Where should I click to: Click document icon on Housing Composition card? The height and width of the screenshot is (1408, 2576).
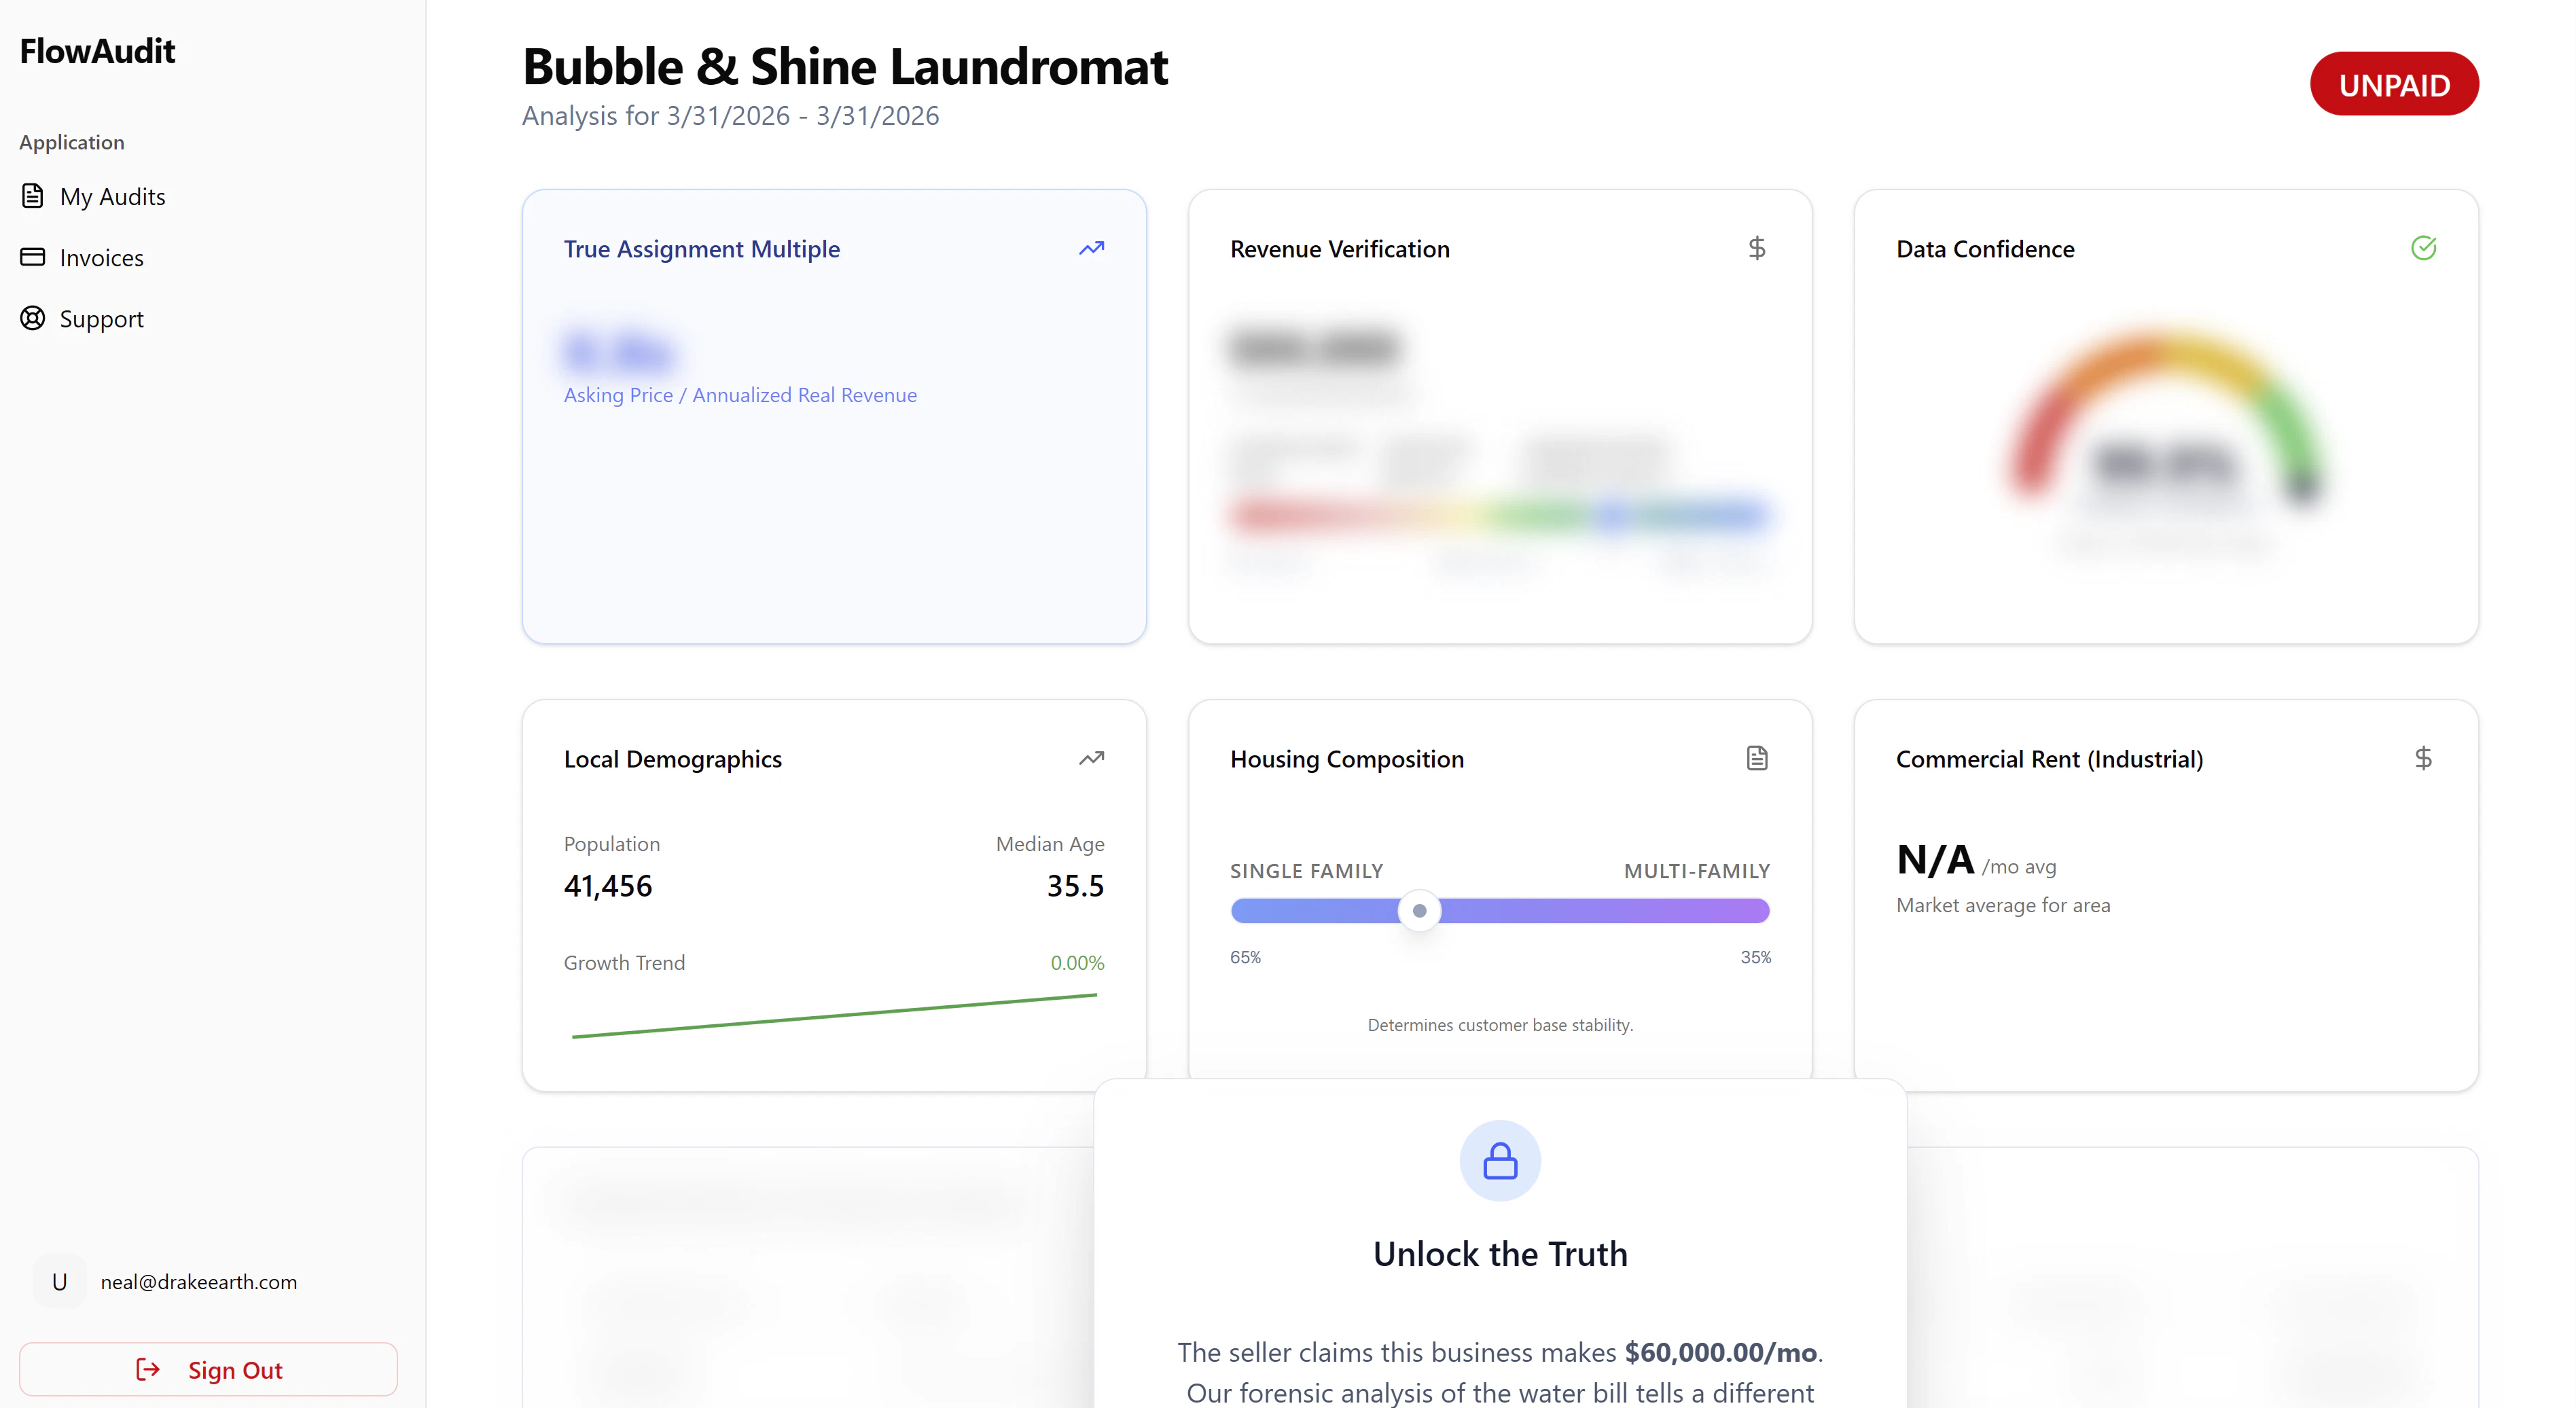point(1757,758)
